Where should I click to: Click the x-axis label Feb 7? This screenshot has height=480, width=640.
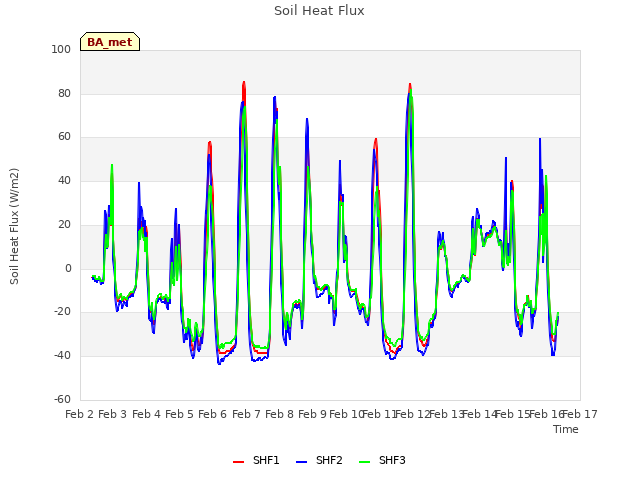click(246, 414)
